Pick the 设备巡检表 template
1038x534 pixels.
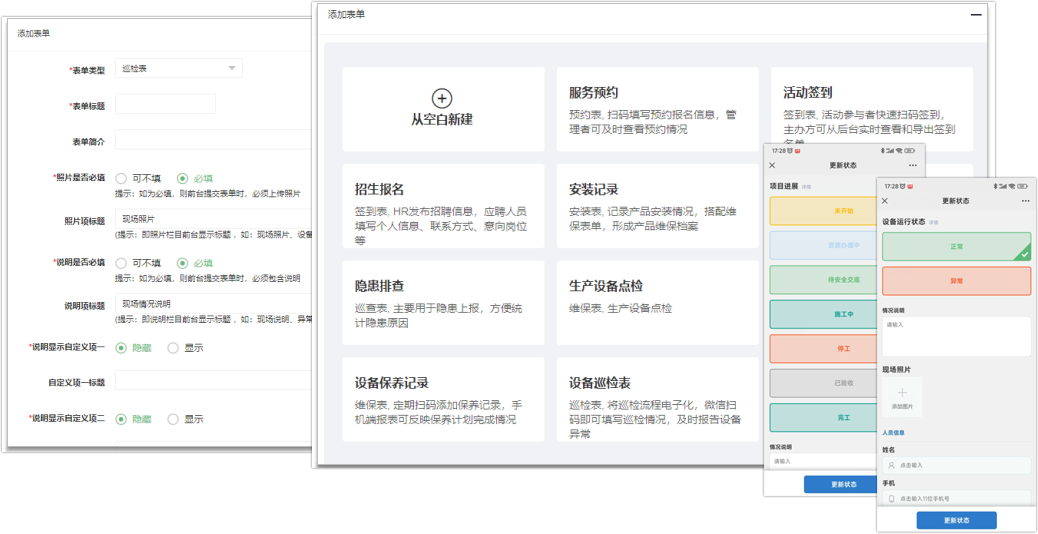coord(657,400)
